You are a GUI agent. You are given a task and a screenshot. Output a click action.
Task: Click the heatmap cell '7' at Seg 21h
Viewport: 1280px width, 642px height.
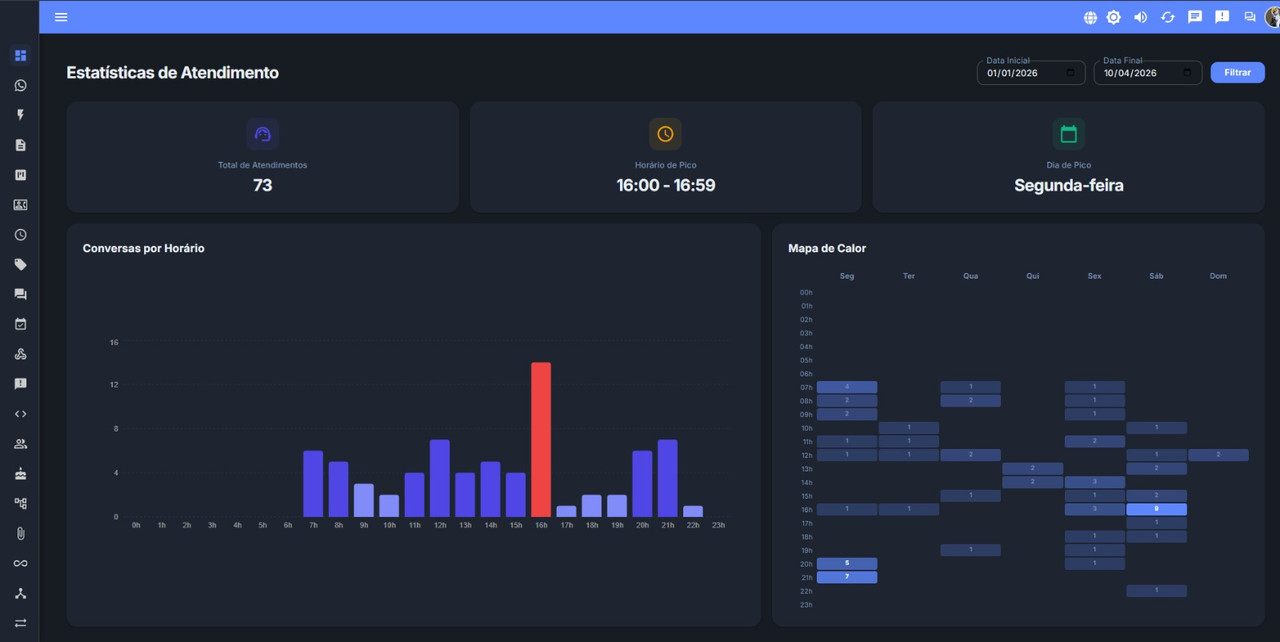pos(847,577)
